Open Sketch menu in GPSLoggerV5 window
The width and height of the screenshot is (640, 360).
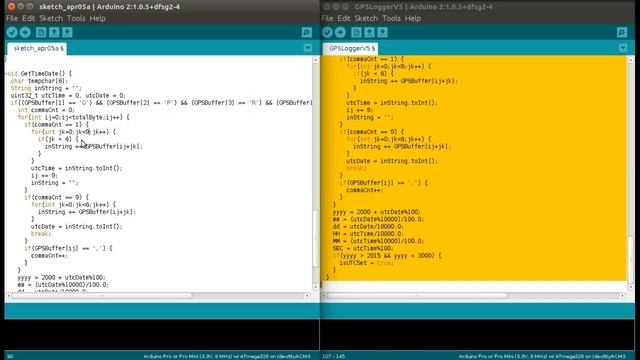click(x=366, y=18)
